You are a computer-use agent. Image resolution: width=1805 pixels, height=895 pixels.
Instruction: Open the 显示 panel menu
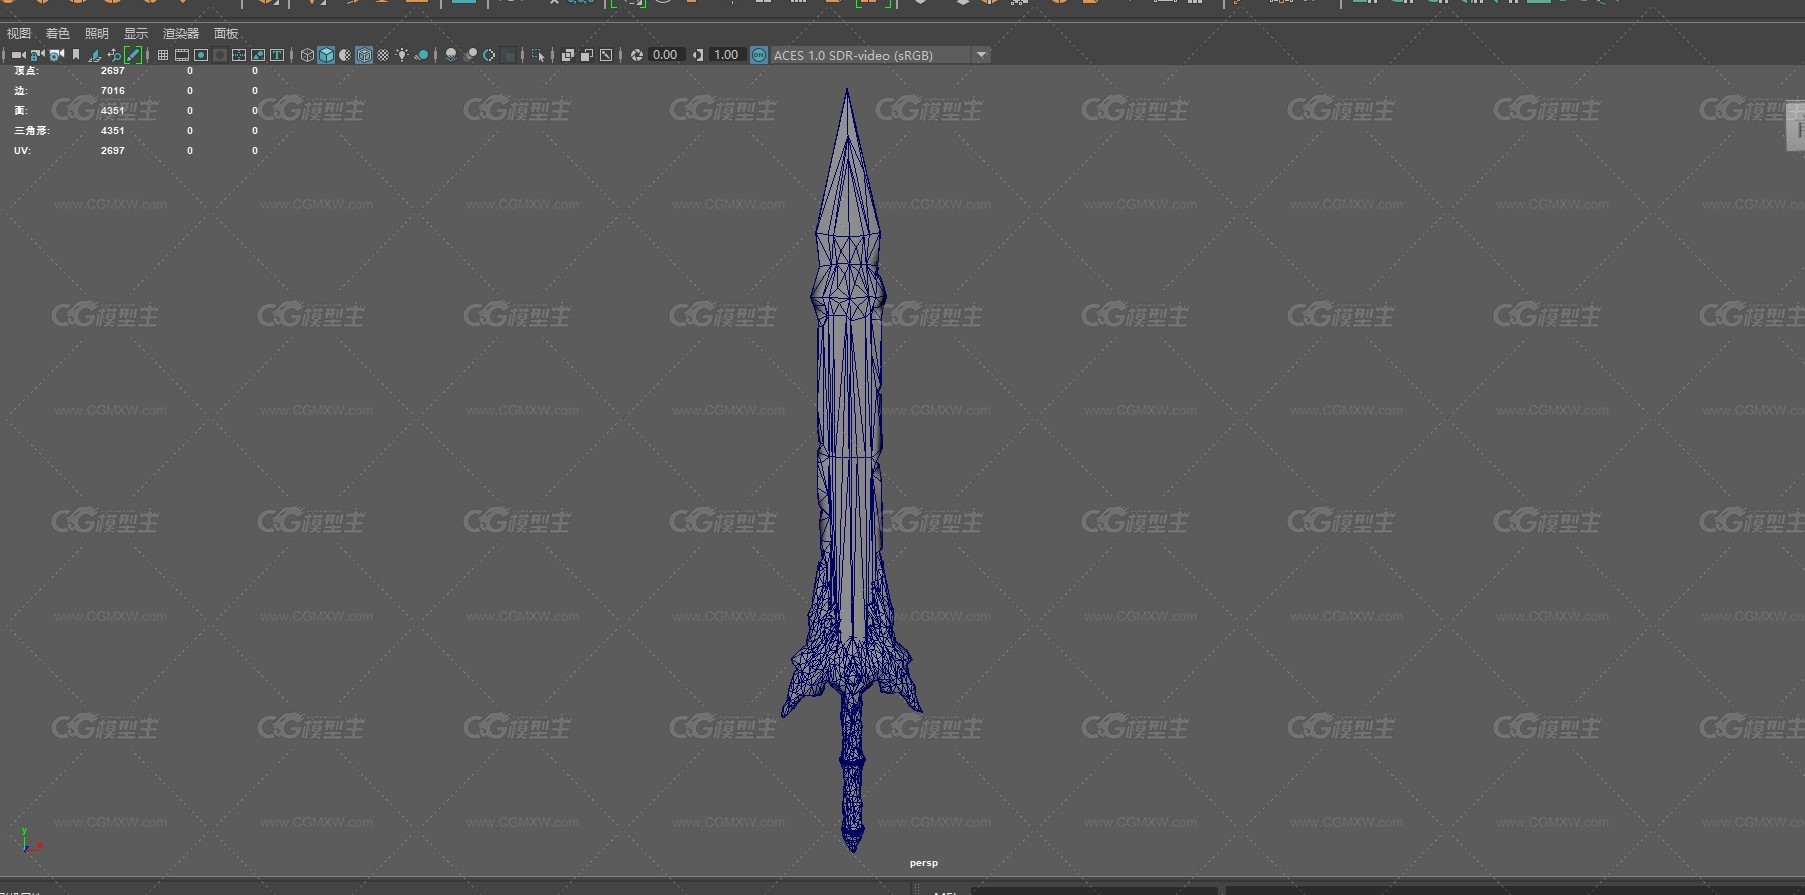136,33
